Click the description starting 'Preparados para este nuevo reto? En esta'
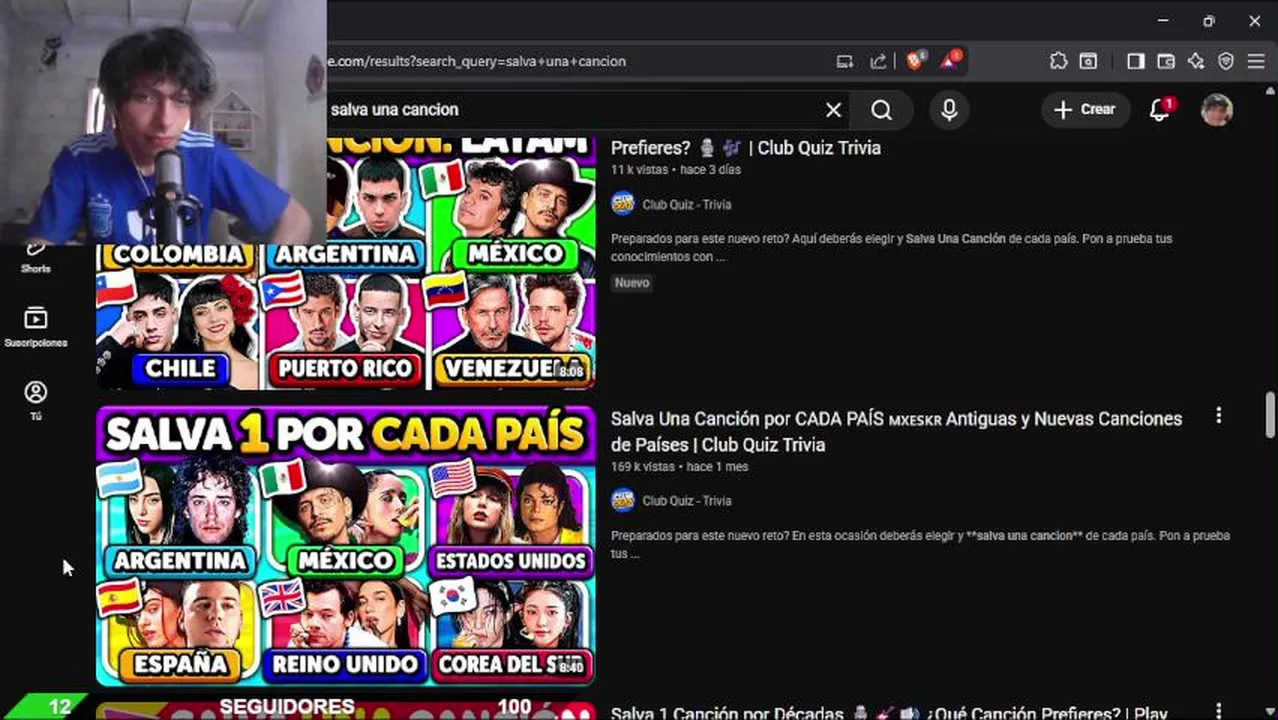1278x720 pixels. [x=920, y=545]
